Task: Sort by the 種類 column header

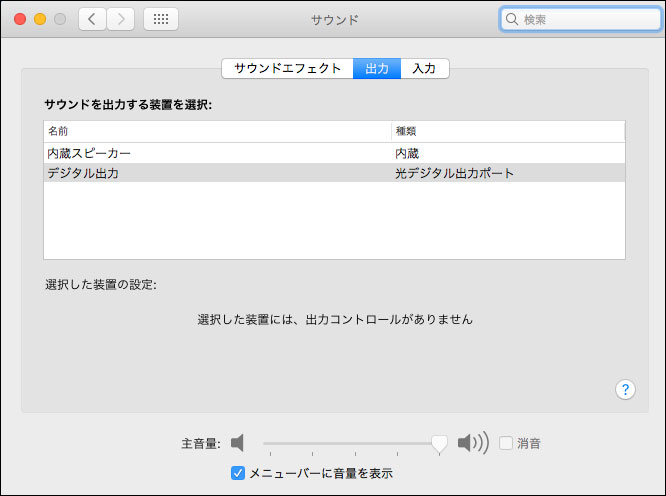Action: 508,131
